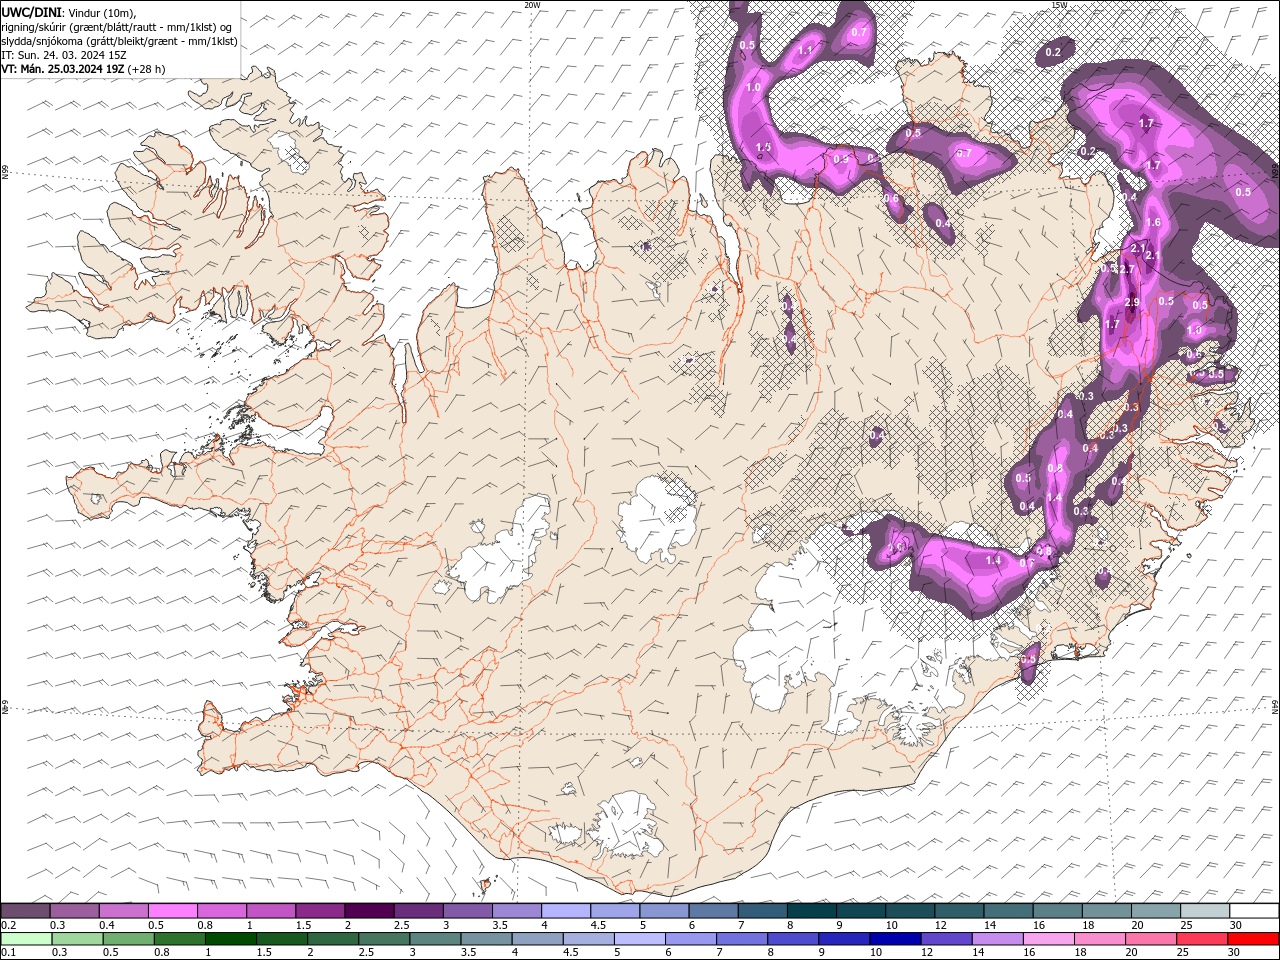Image resolution: width=1280 pixels, height=960 pixels.
Task: Click the bright red swatch labeled 30
Action: pyautogui.click(x=1254, y=939)
